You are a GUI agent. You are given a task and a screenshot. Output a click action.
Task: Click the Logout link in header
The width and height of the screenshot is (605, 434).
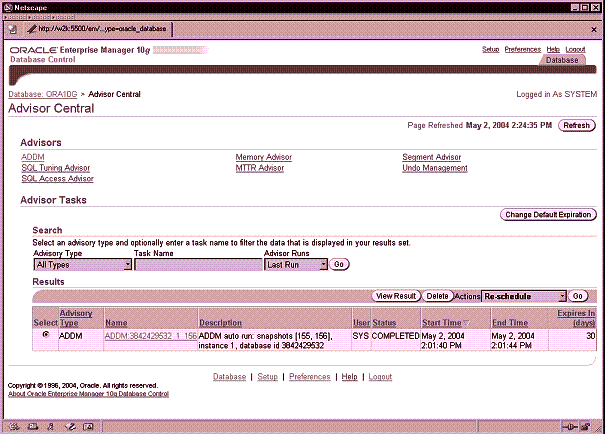(x=575, y=49)
